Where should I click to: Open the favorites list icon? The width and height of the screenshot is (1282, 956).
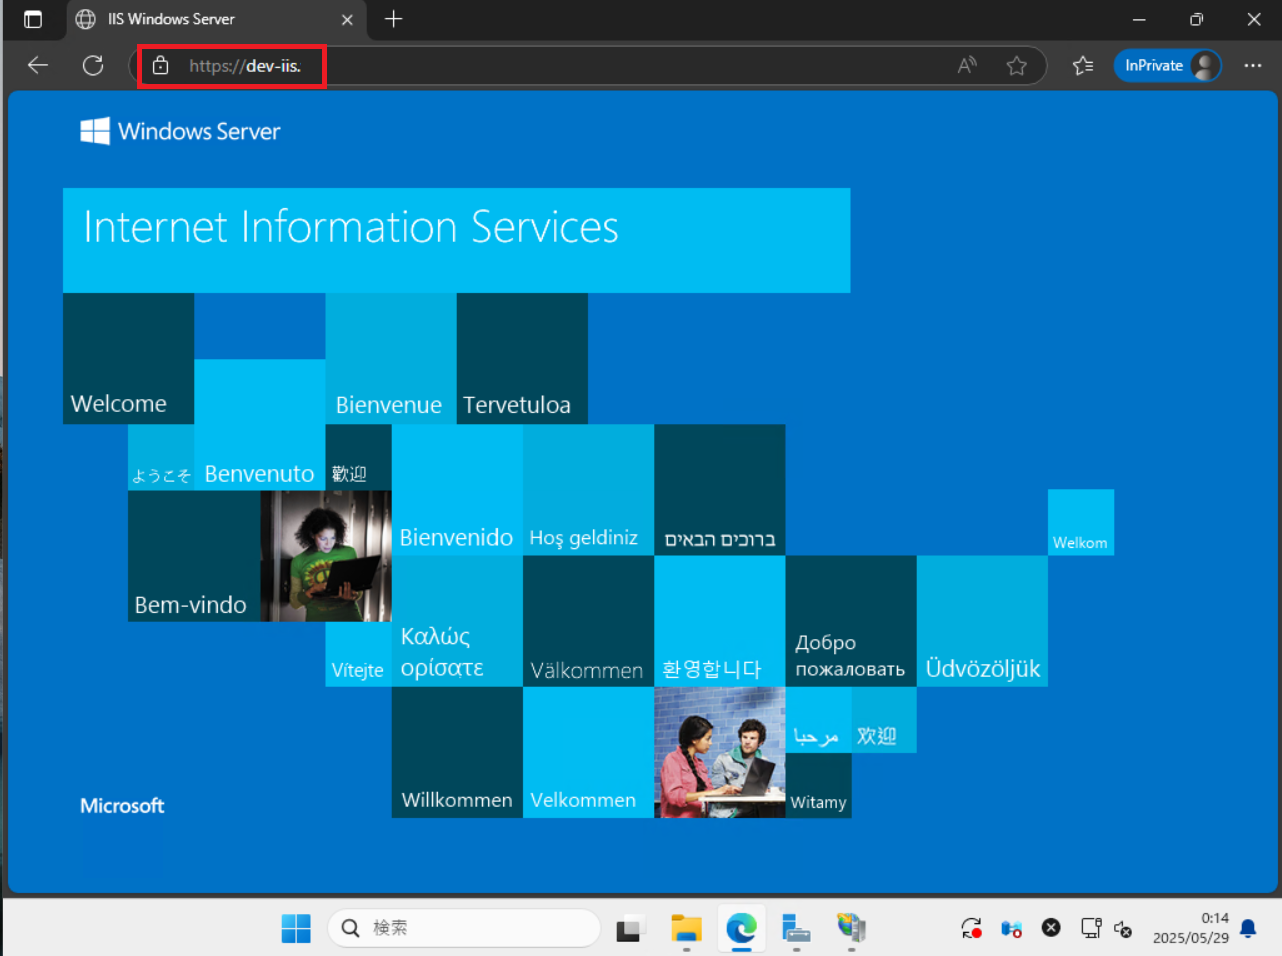(1083, 66)
